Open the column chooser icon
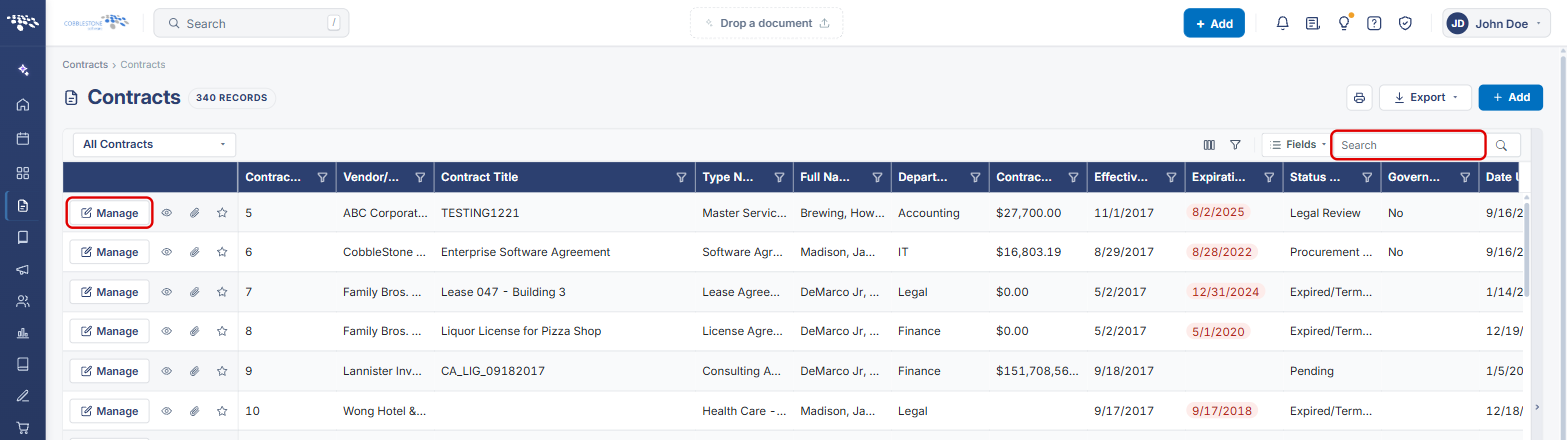Image resolution: width=1567 pixels, height=440 pixels. point(1209,145)
